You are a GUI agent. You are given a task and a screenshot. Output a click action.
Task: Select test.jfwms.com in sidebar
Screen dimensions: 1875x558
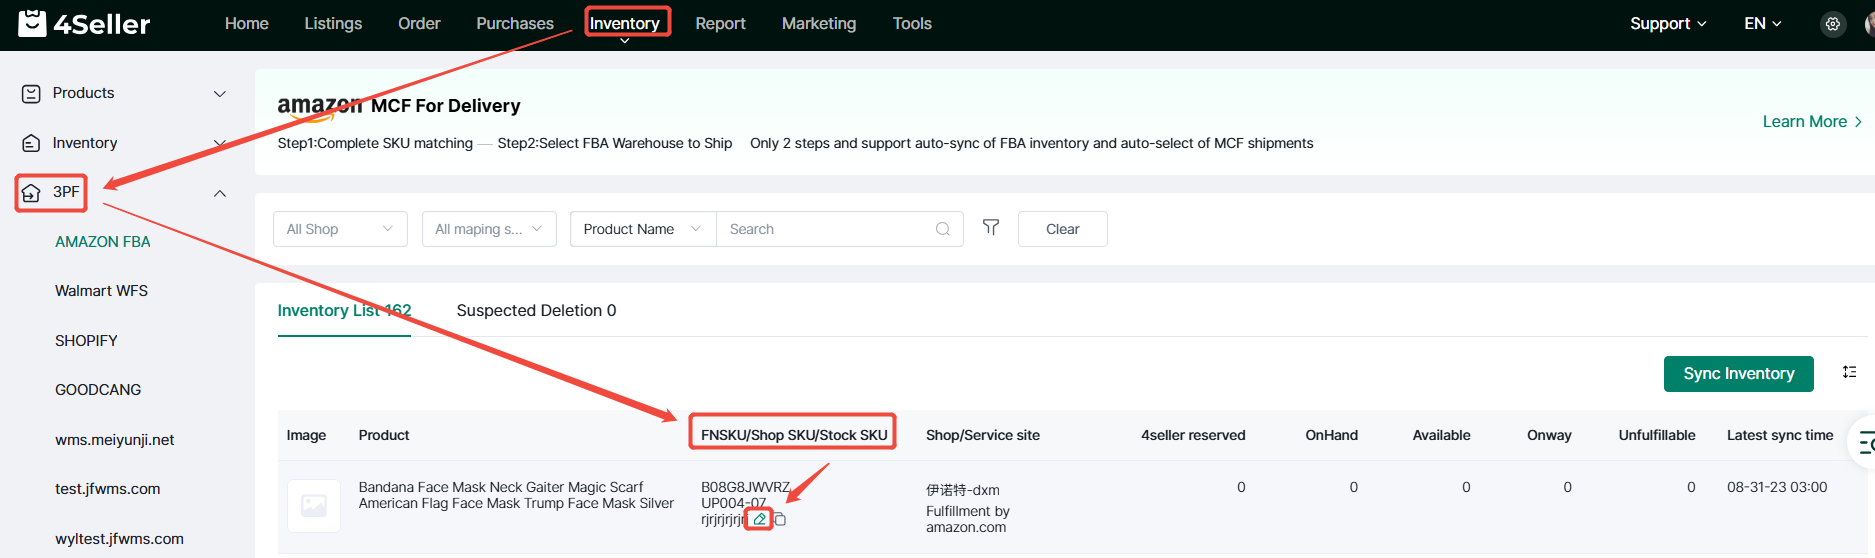tap(107, 489)
